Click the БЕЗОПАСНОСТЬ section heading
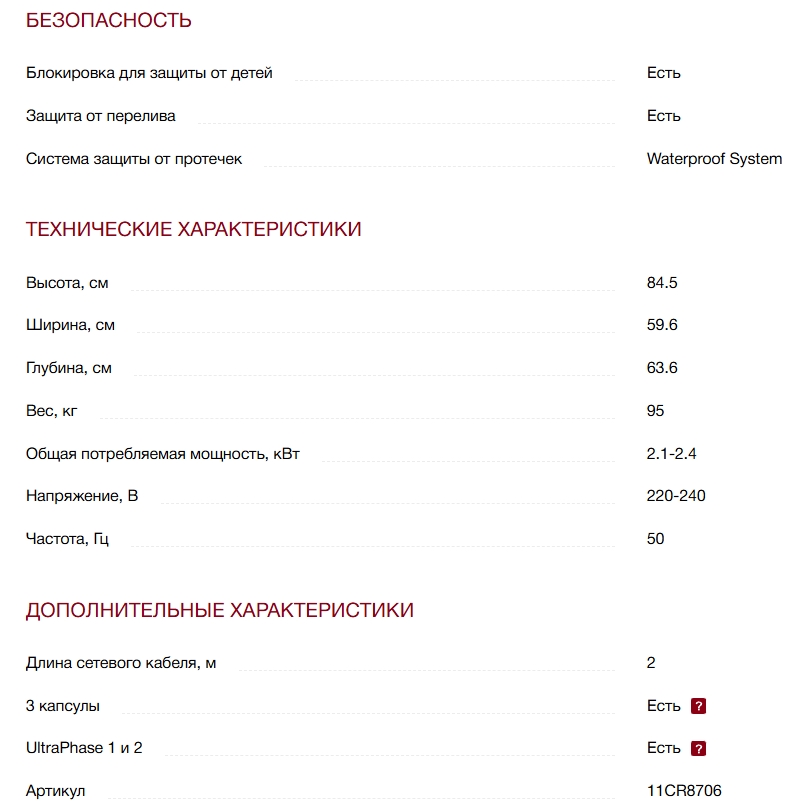 (x=108, y=20)
